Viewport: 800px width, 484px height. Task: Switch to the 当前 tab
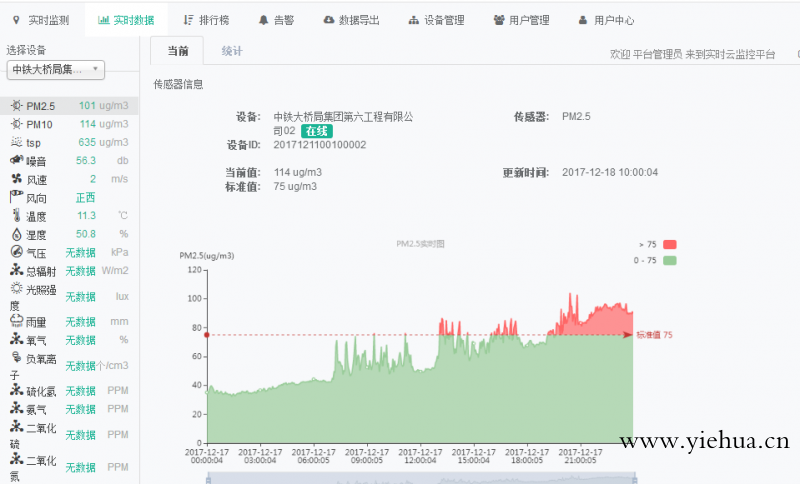point(178,50)
